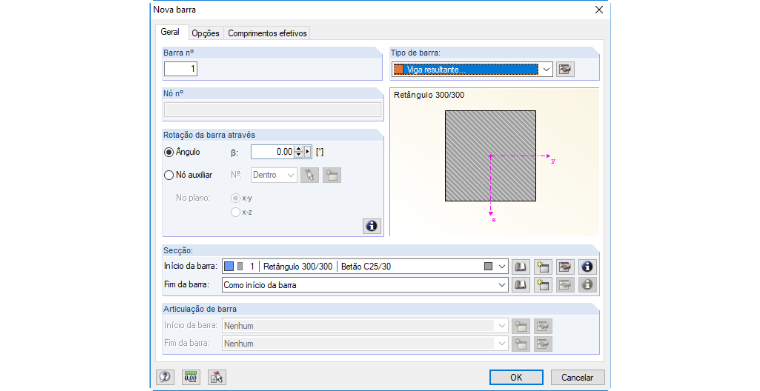The height and width of the screenshot is (391, 760).
Task: Expand the Tipo de barra dropdown
Action: tap(546, 70)
